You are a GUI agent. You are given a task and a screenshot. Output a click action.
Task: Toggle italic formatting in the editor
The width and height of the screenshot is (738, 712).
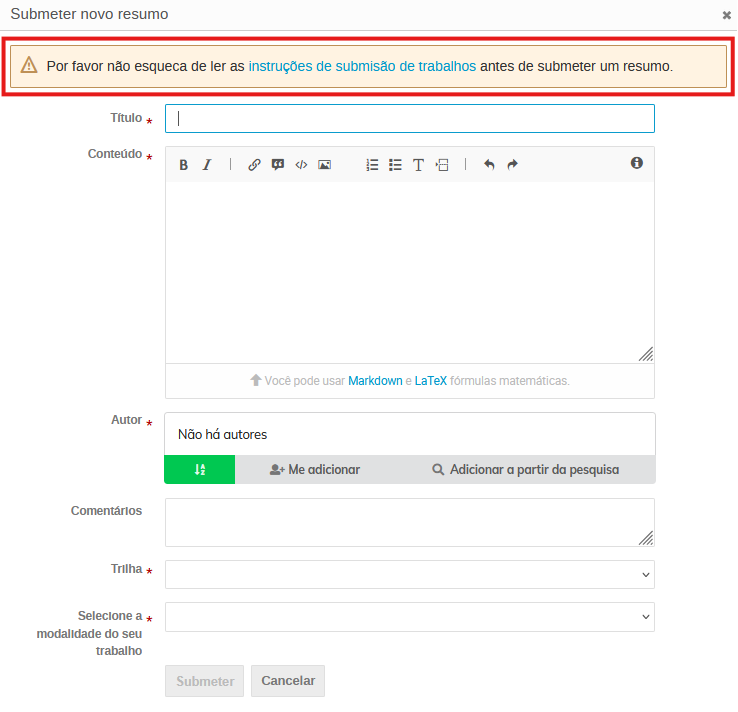click(207, 165)
